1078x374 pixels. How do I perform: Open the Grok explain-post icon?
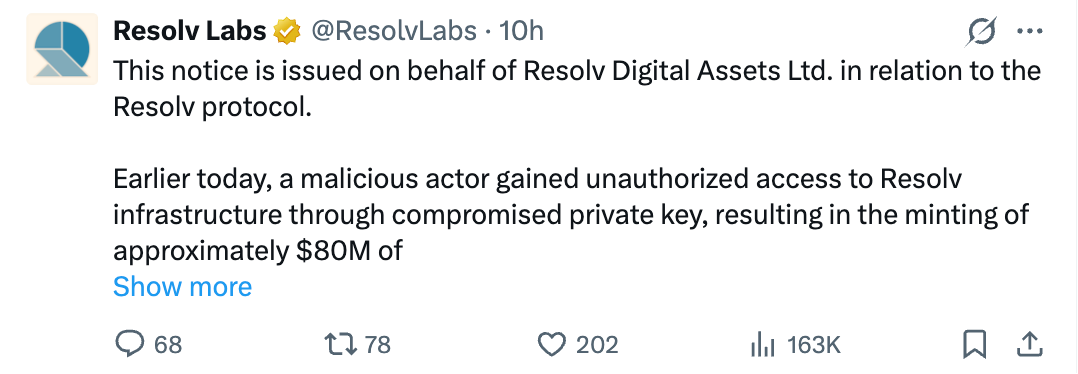click(x=981, y=32)
